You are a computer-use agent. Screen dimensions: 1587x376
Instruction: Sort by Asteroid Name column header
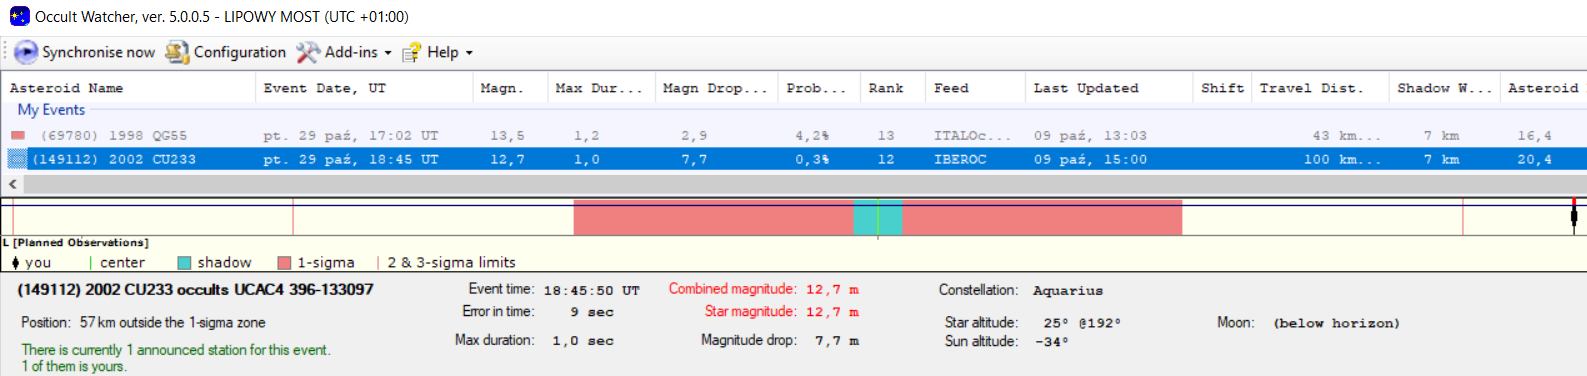click(x=128, y=88)
